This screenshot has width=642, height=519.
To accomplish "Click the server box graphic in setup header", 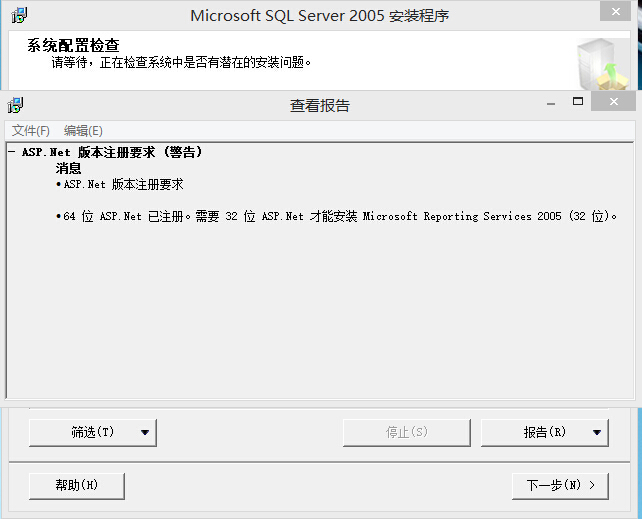I will 603,64.
